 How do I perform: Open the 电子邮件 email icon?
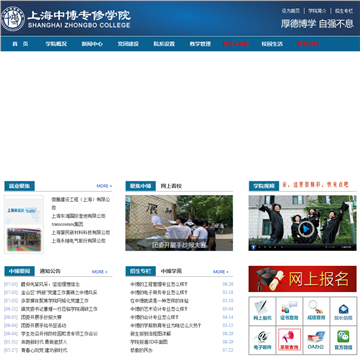coord(262,340)
